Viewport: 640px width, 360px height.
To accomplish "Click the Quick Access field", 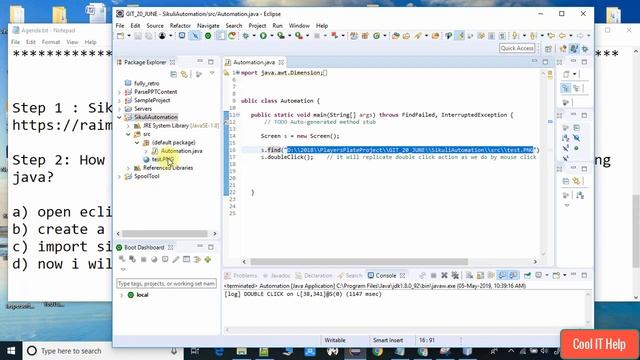I will pos(517,48).
